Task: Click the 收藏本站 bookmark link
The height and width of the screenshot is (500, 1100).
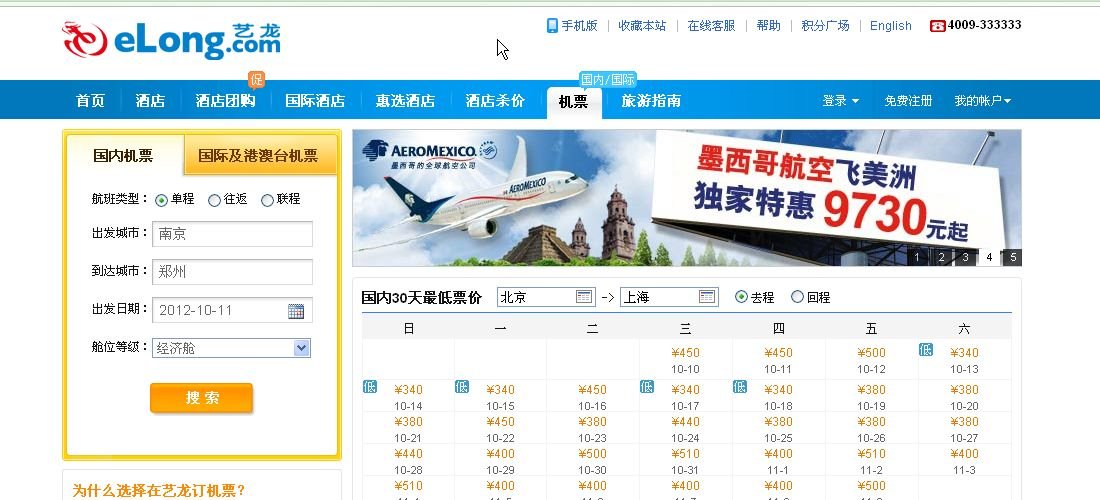Action: 642,25
